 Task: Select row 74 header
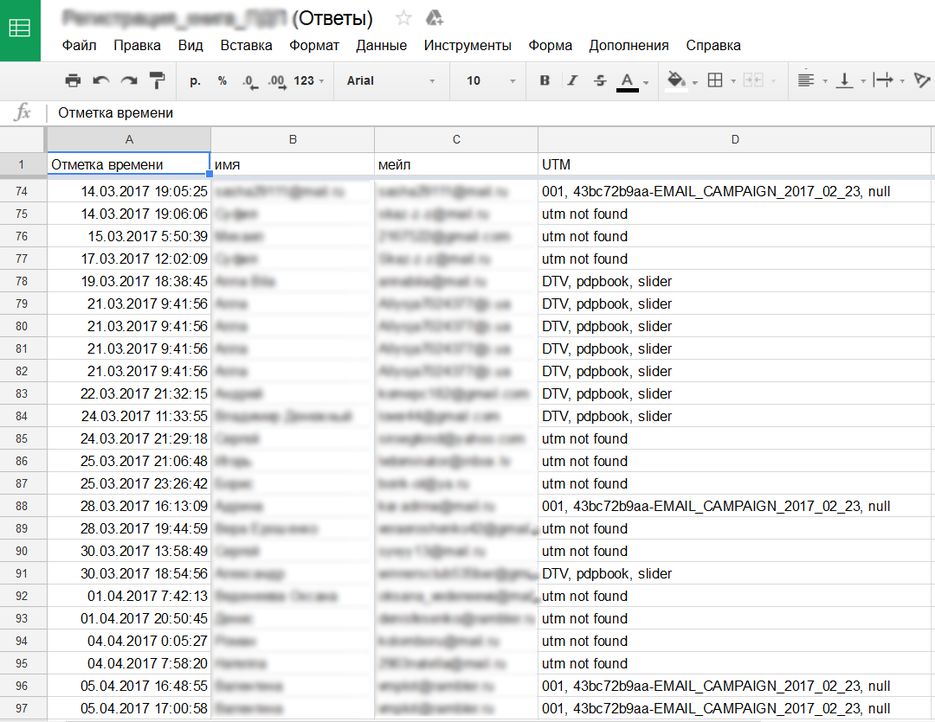pos(22,191)
